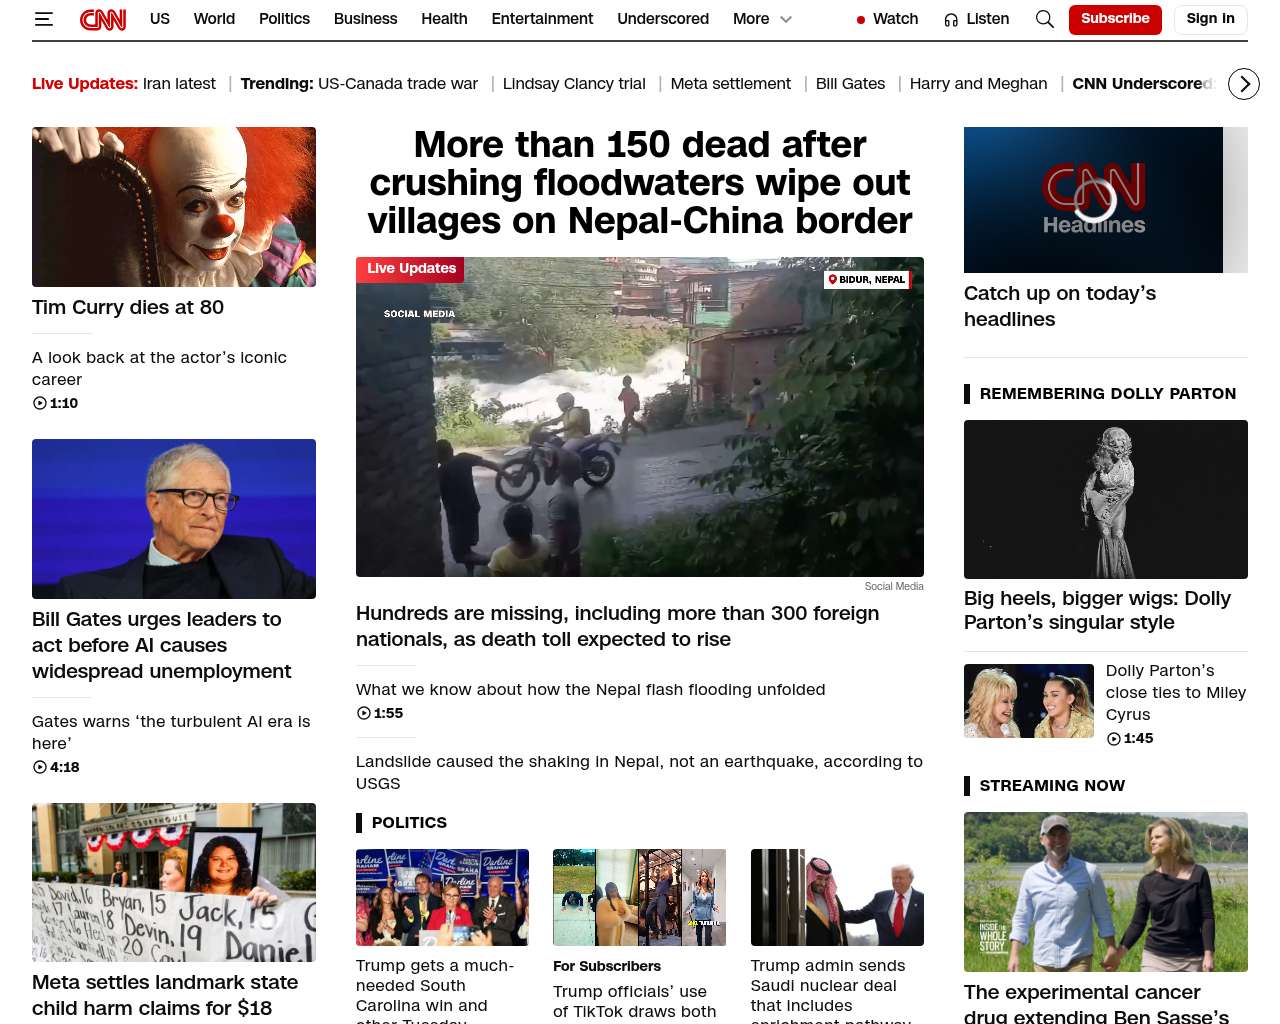This screenshot has height=1024, width=1280.
Task: Open Hundreds are missing headline
Action: click(x=618, y=627)
